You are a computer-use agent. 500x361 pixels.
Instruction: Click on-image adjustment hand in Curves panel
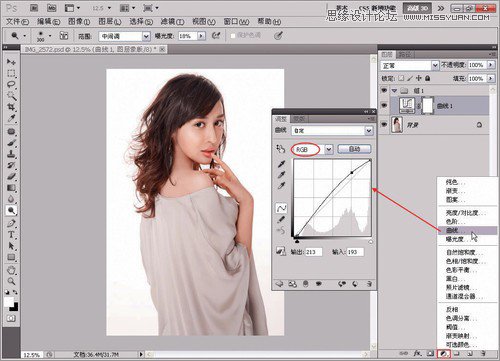pos(280,149)
